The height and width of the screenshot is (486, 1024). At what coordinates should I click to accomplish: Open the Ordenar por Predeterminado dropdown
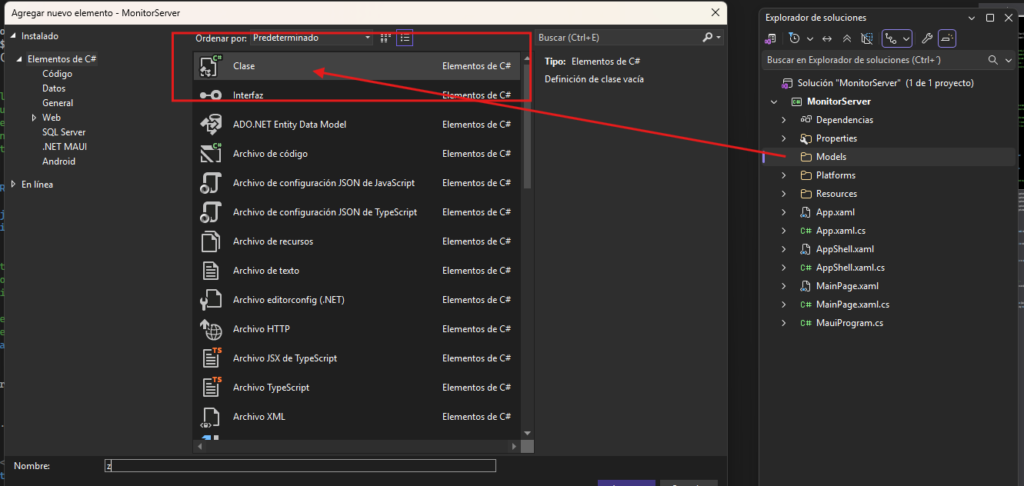pyautogui.click(x=310, y=38)
